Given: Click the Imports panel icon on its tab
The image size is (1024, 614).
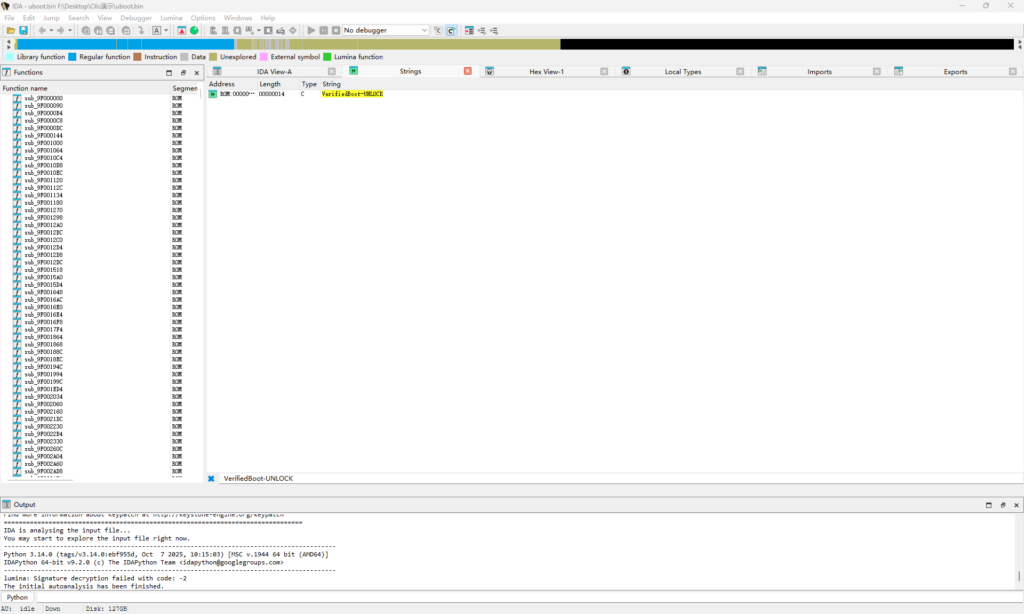Looking at the screenshot, I should 761,71.
